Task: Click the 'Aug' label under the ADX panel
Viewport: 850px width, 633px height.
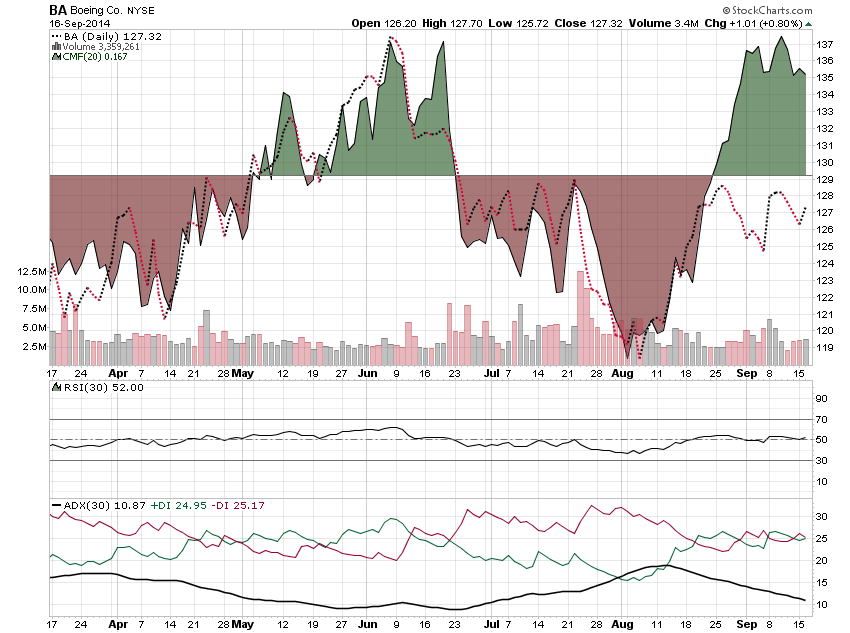Action: click(x=622, y=624)
